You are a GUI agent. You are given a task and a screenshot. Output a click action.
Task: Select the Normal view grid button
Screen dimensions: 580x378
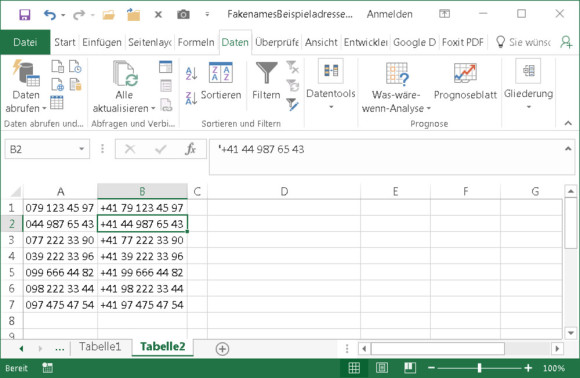[x=354, y=368]
